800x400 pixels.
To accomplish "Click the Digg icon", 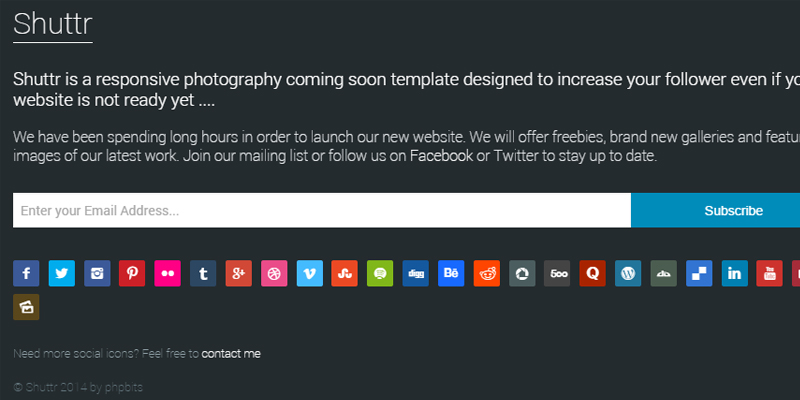I will coord(416,273).
